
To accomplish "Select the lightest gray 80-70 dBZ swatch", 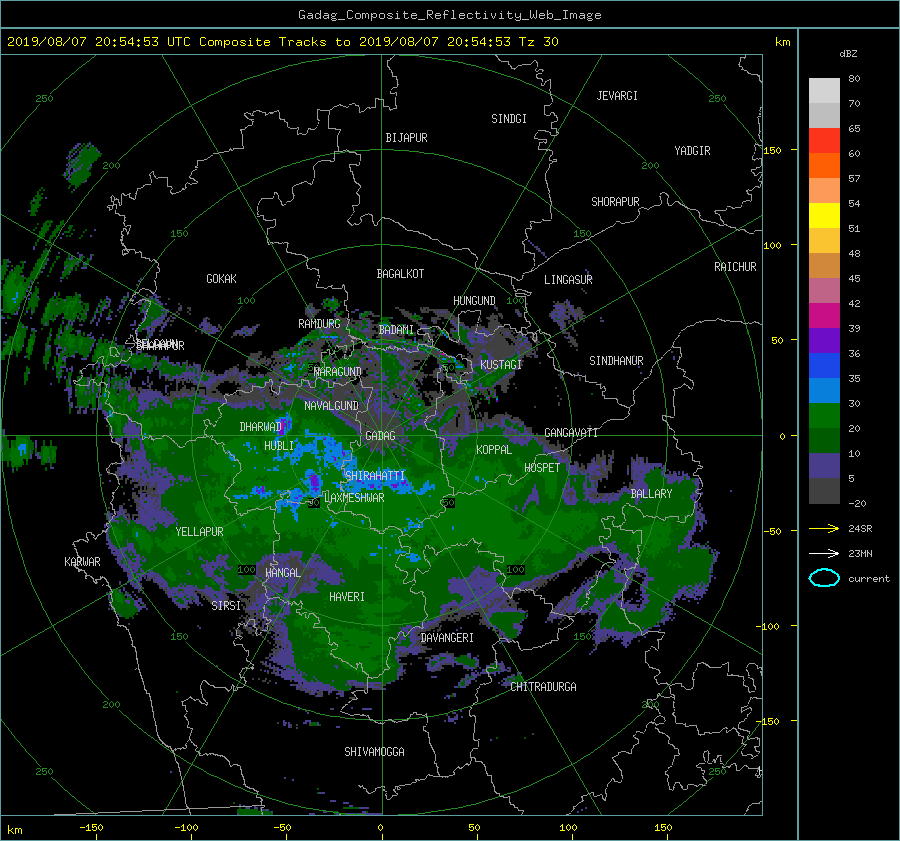I will point(824,91).
